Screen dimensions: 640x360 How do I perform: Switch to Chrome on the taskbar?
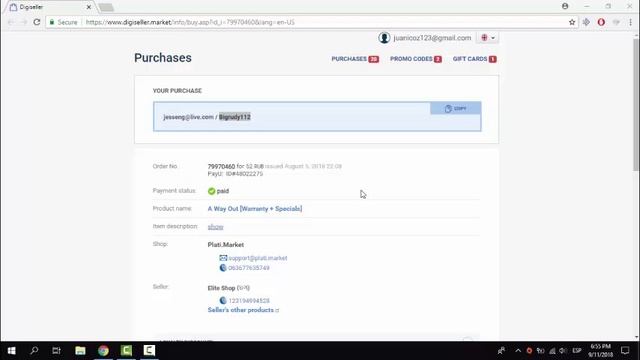[103, 351]
